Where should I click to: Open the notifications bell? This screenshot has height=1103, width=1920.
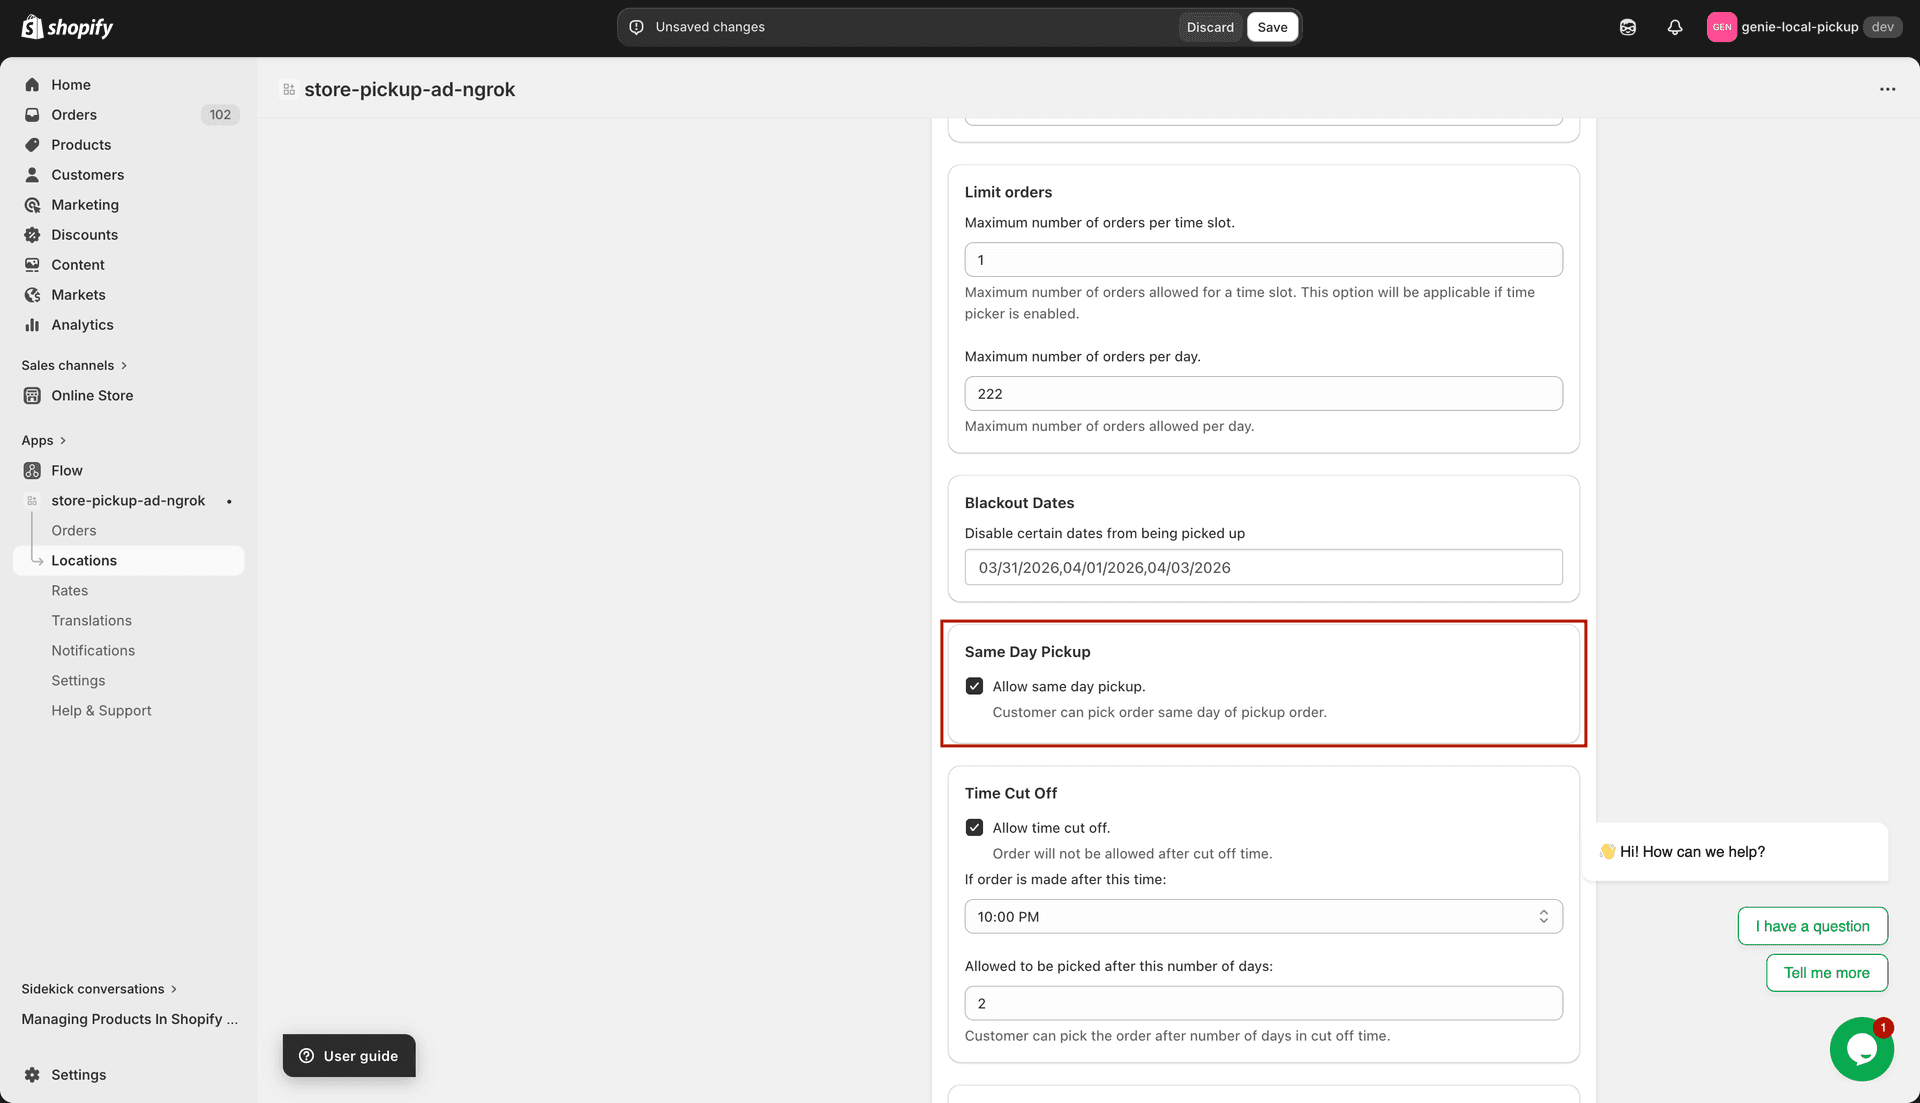[x=1675, y=27]
